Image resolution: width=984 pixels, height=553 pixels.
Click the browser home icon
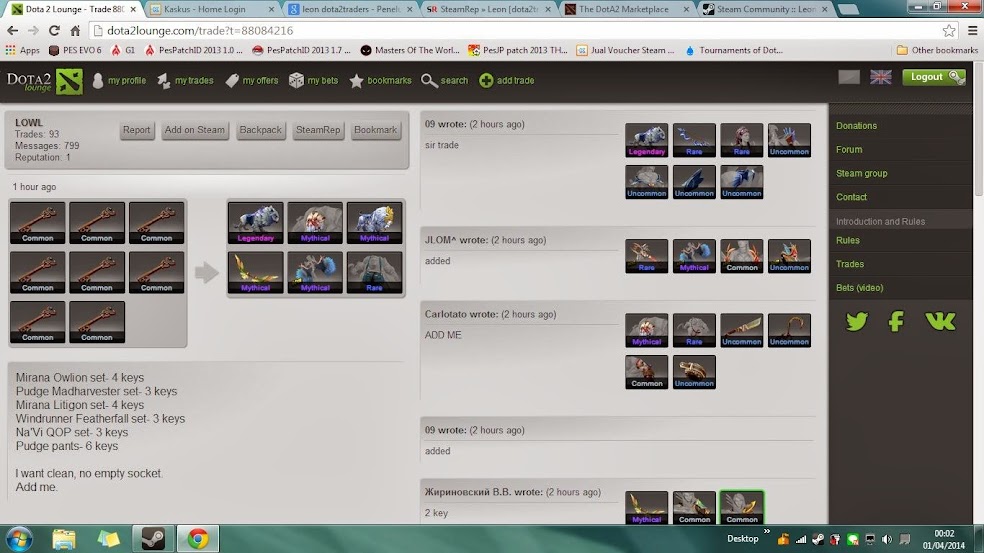pos(75,30)
